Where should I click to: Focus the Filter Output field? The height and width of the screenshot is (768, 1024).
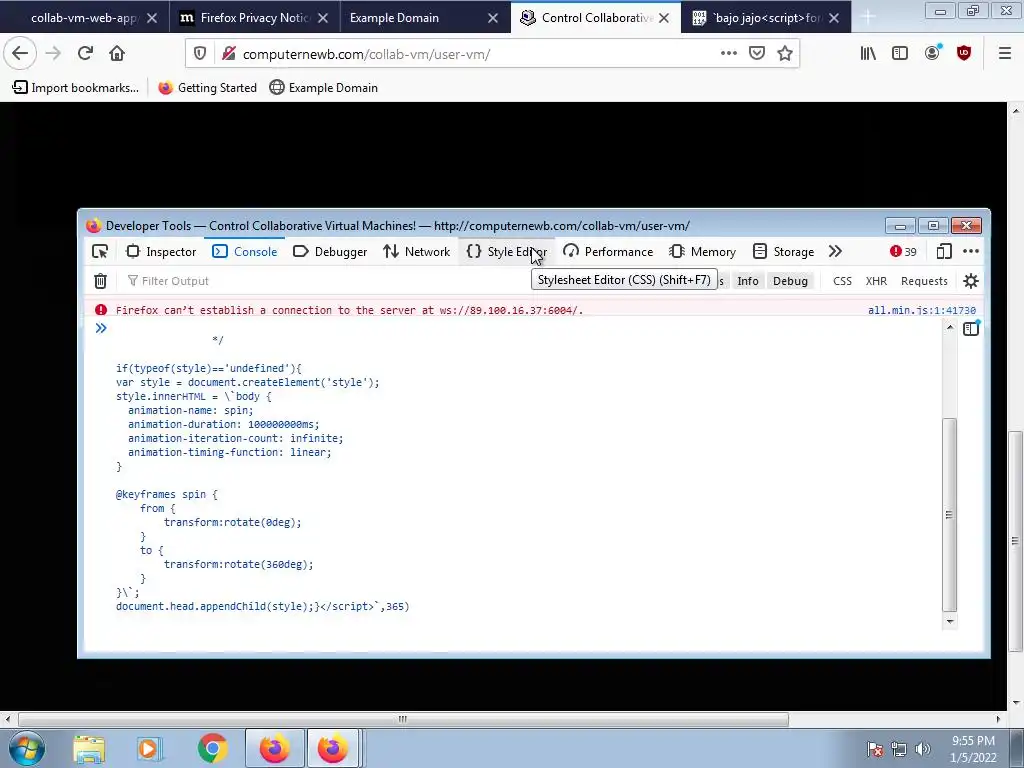pyautogui.click(x=327, y=281)
